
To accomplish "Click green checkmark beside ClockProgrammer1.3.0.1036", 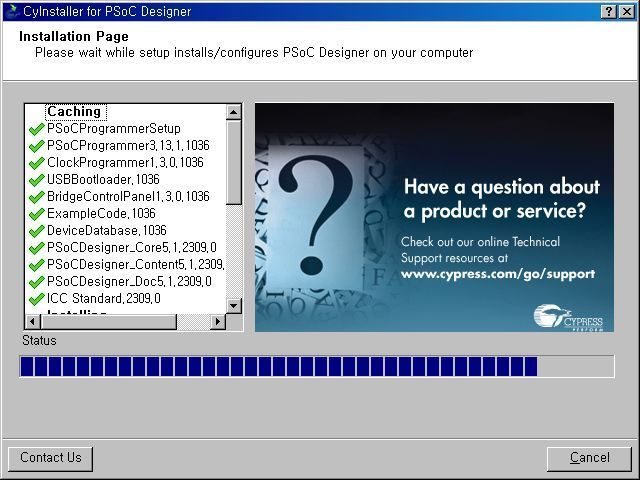I will click(x=37, y=163).
